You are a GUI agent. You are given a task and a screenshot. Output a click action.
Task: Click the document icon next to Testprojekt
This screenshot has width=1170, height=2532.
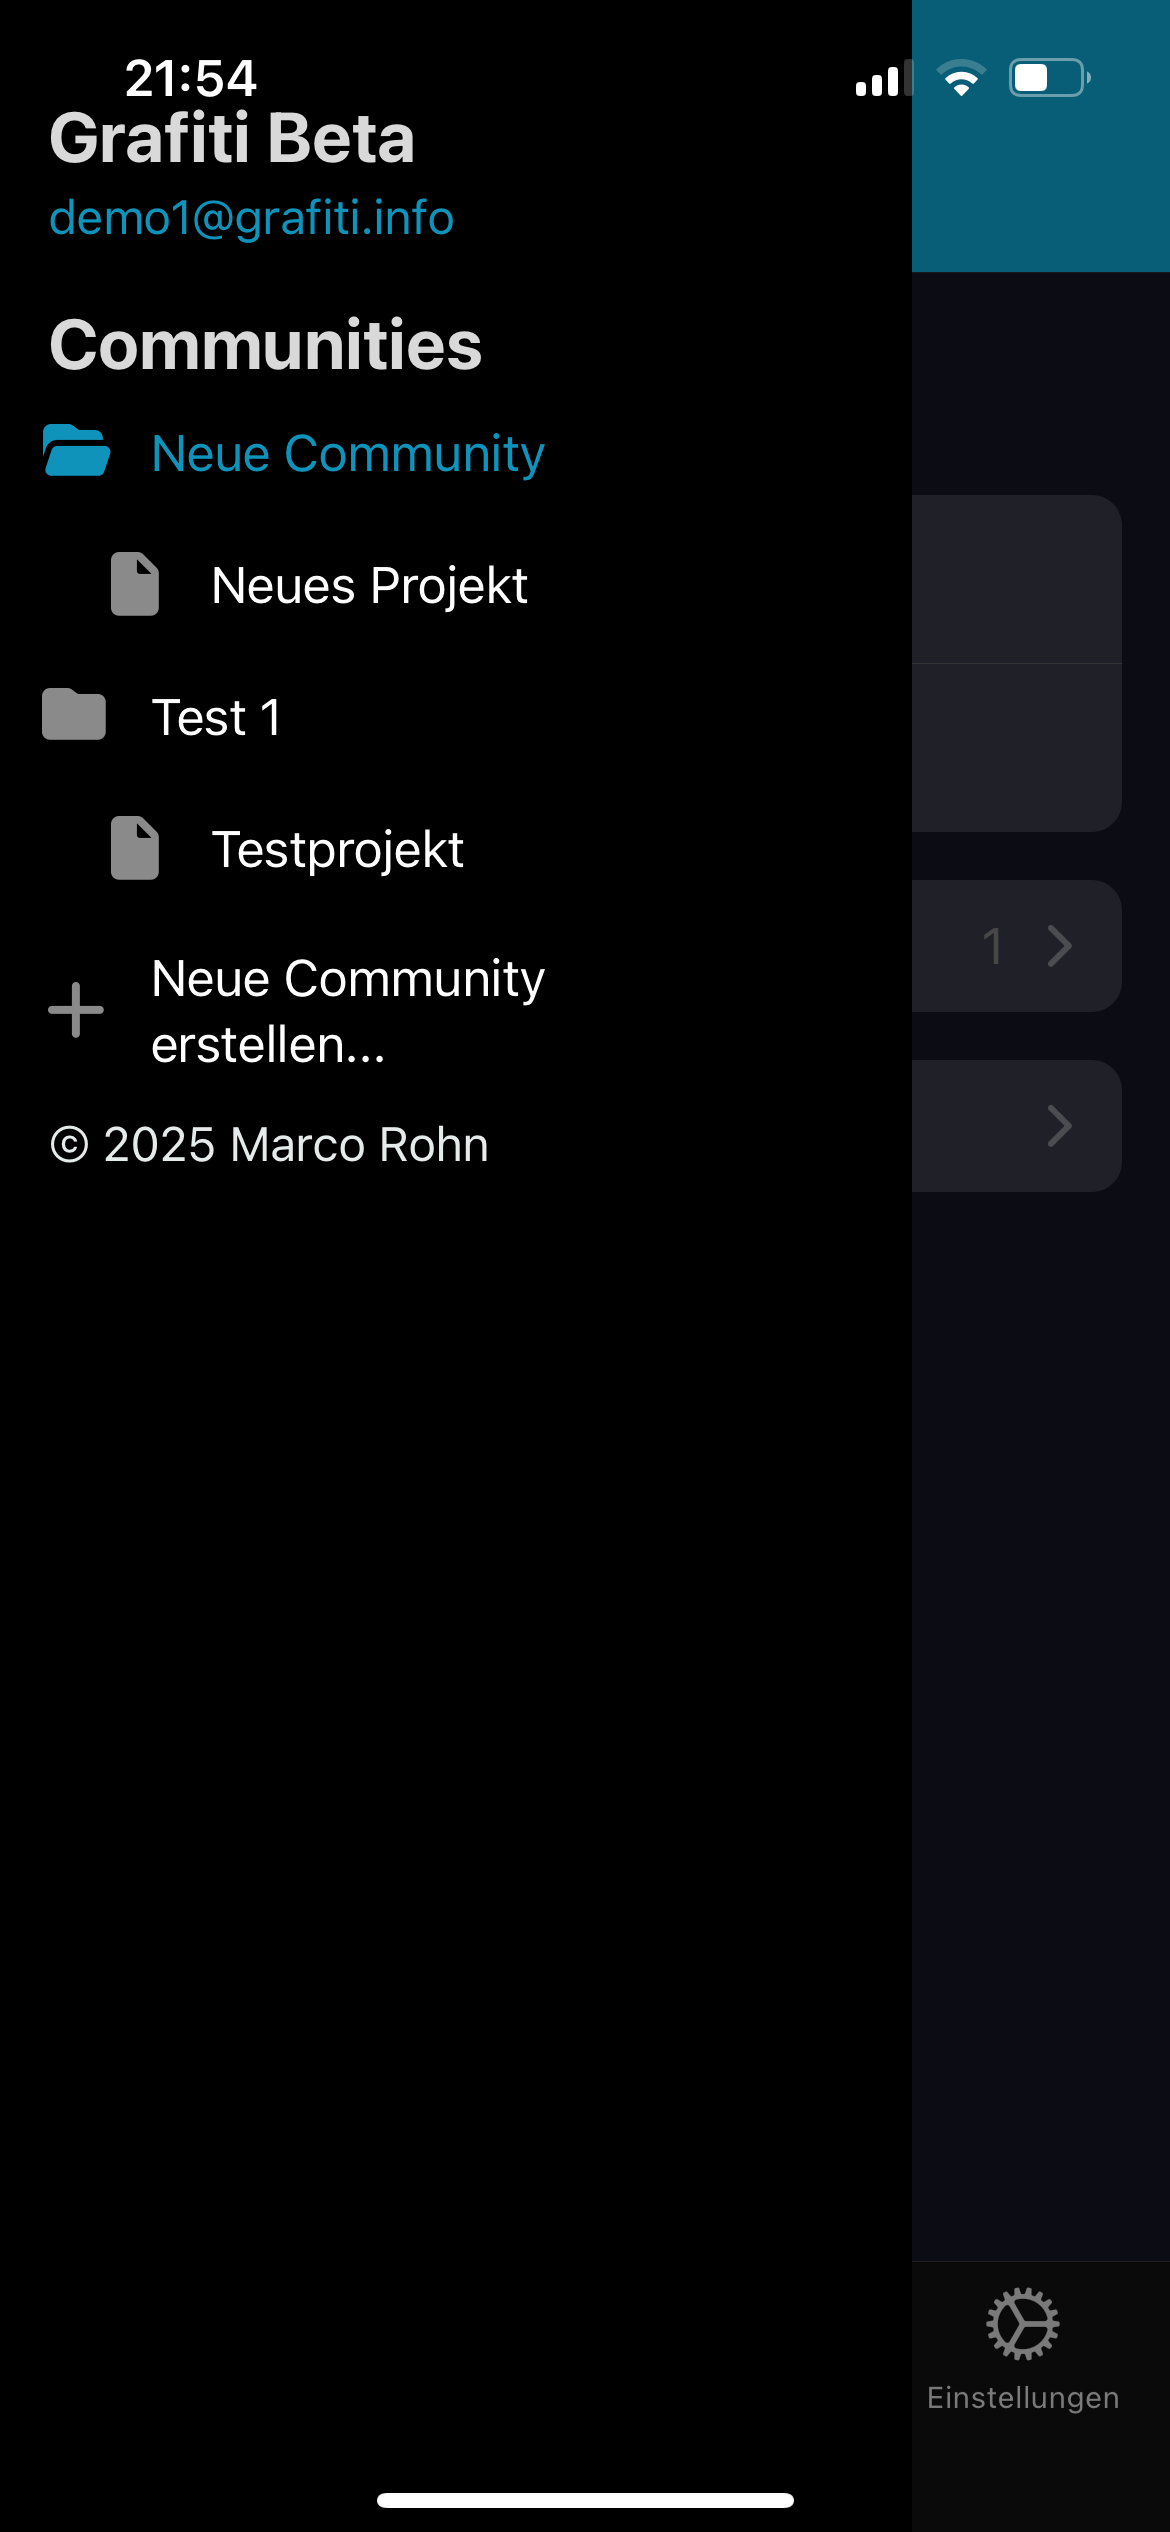(x=135, y=848)
